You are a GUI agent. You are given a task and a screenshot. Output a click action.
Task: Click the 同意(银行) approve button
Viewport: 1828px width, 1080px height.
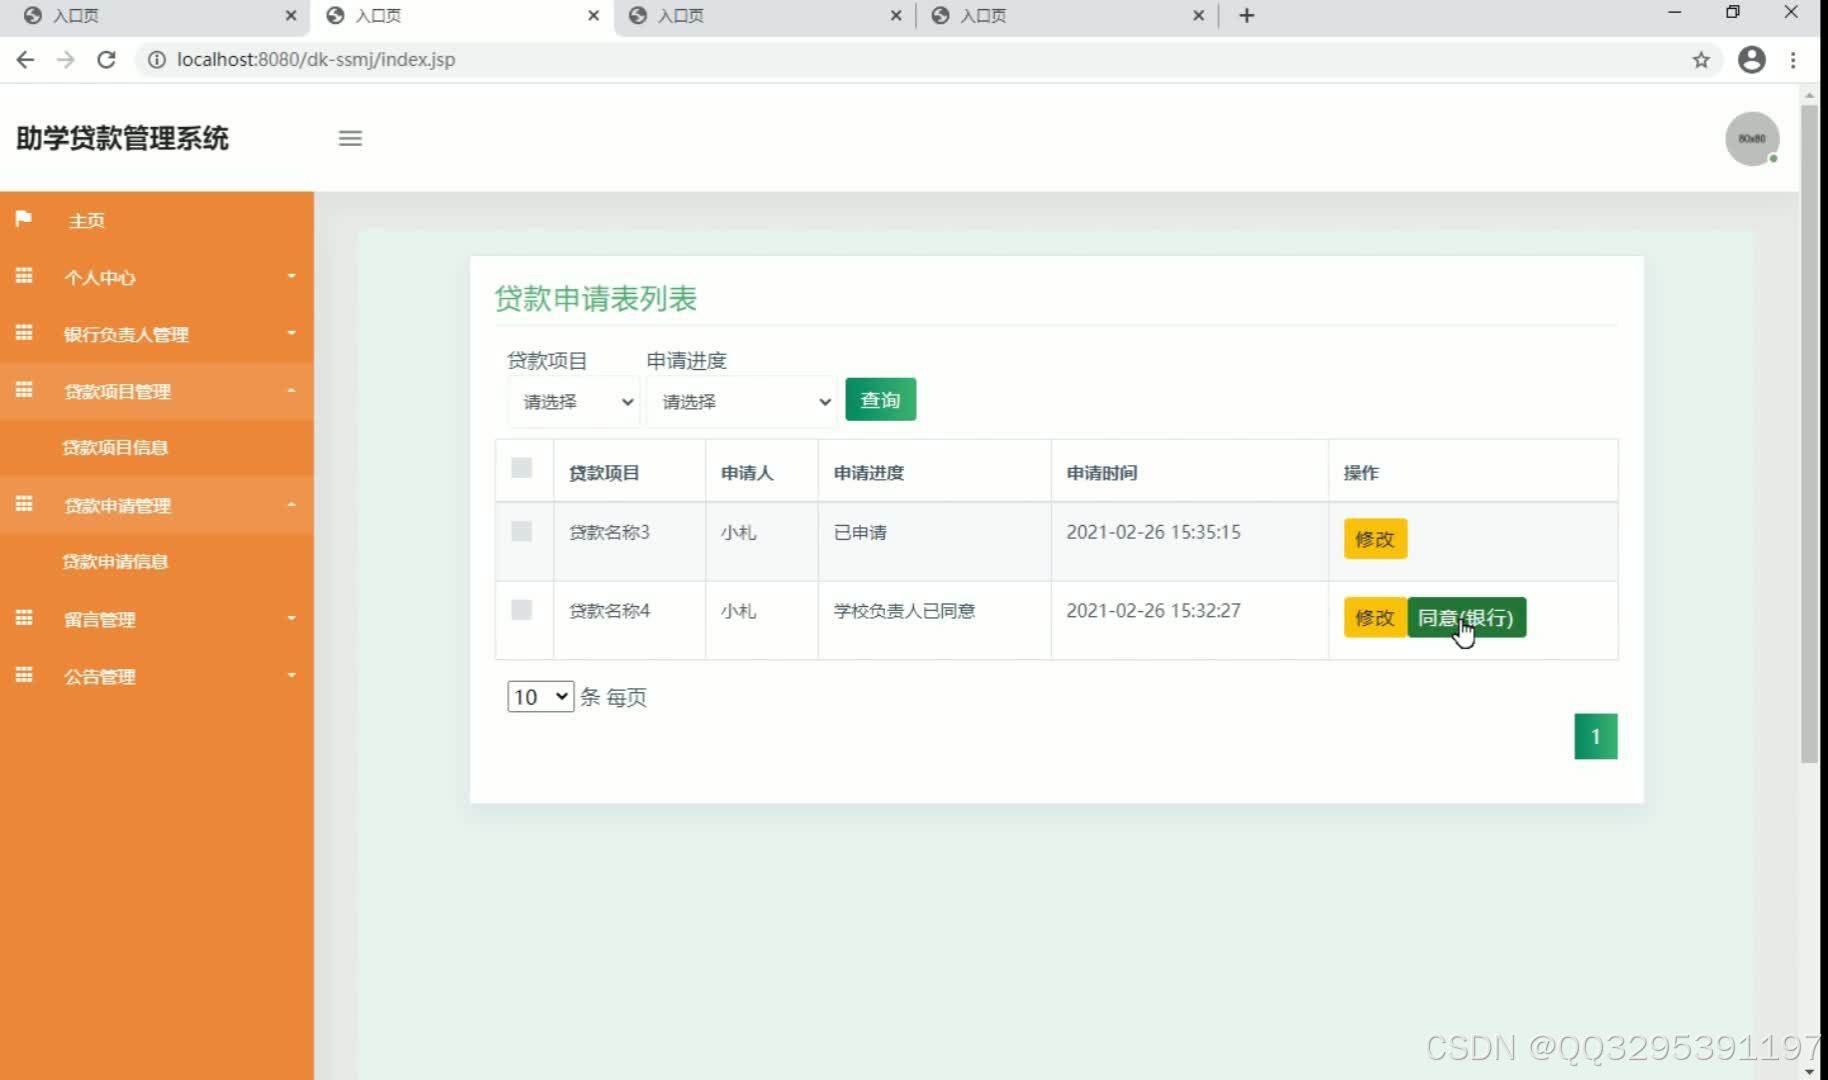pos(1466,618)
